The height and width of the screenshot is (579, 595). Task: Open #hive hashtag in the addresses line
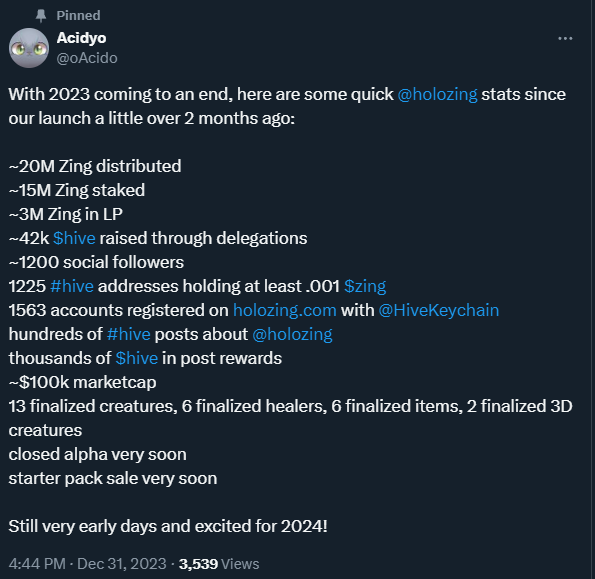point(72,286)
